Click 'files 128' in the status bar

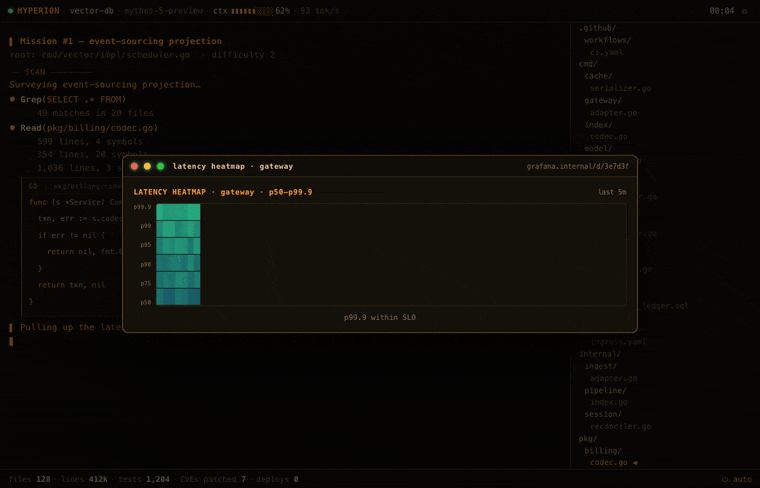coord(30,479)
